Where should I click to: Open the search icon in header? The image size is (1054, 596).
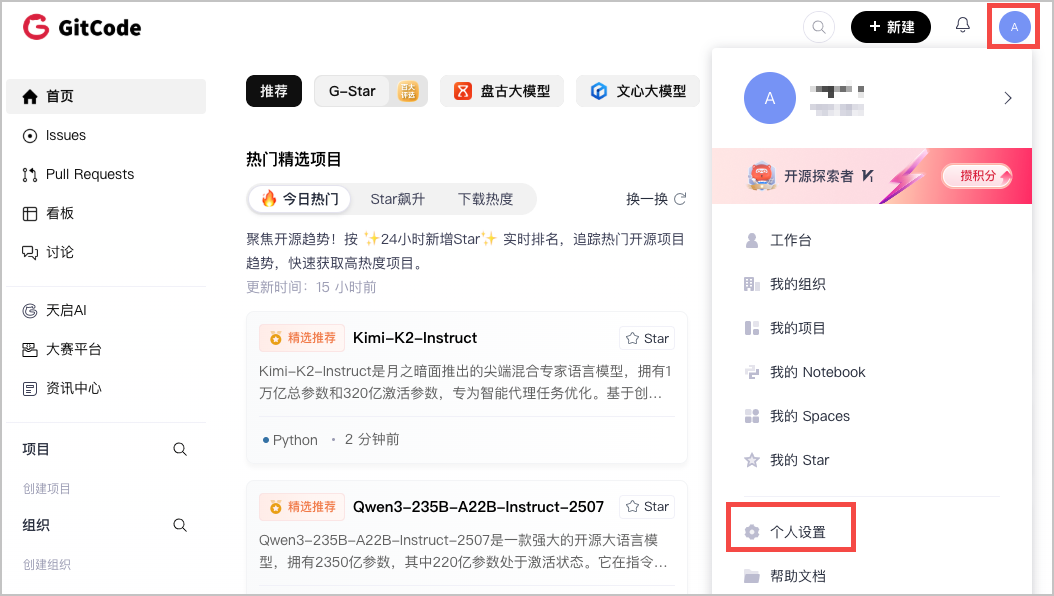[x=819, y=27]
